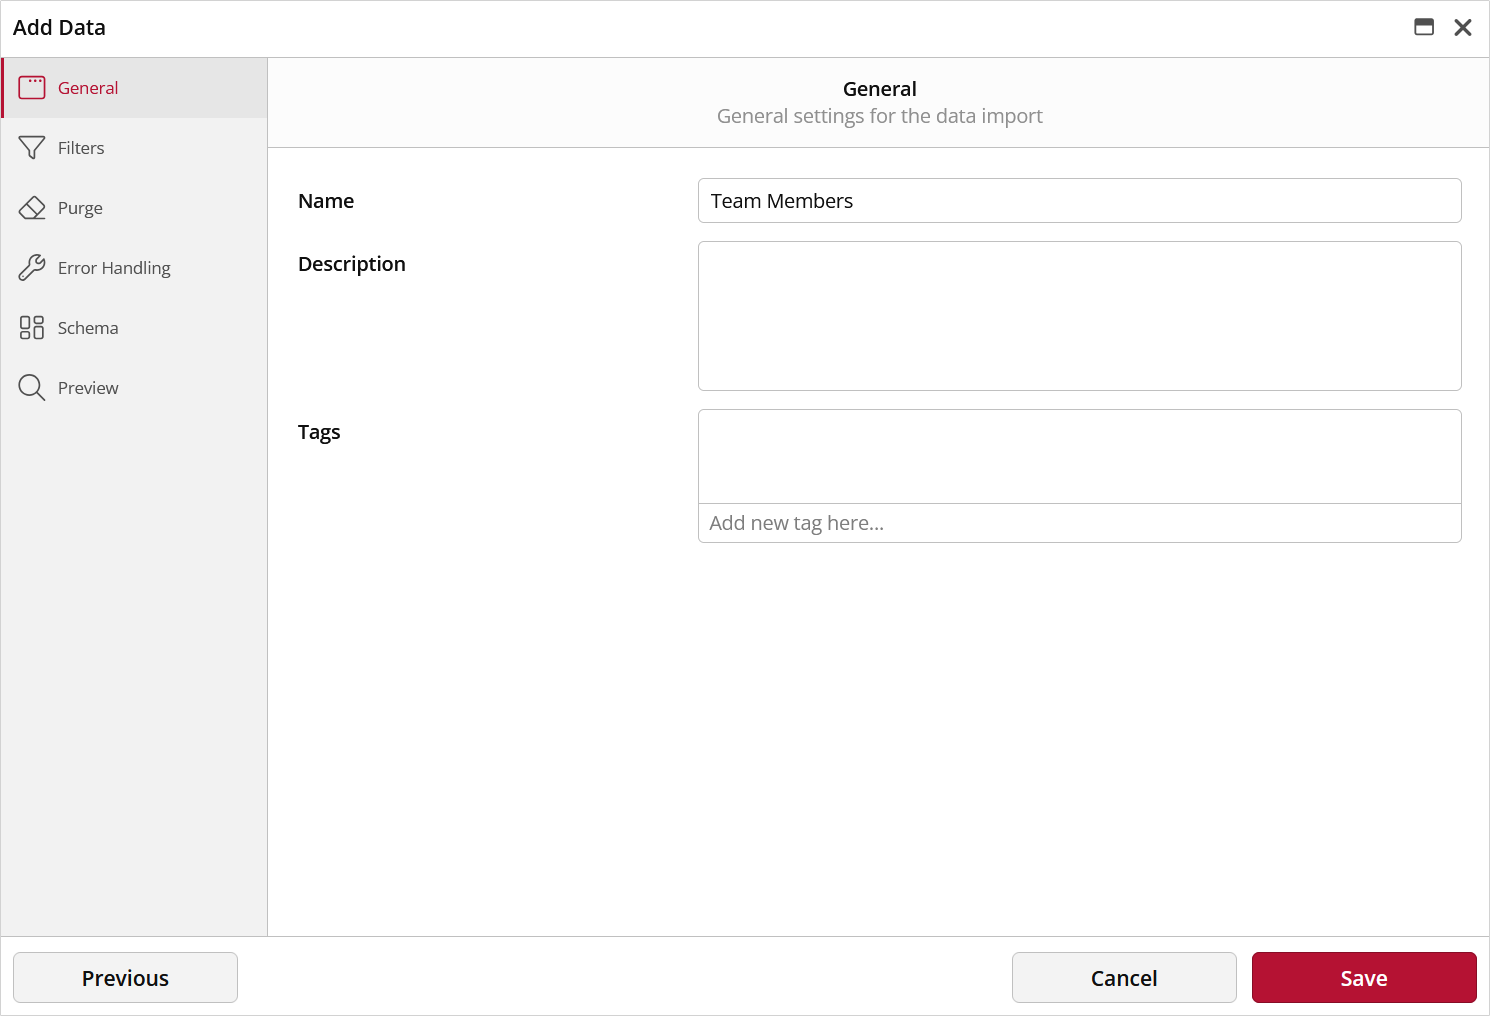1490x1016 pixels.
Task: Open the Preview text label
Action: click(x=88, y=388)
